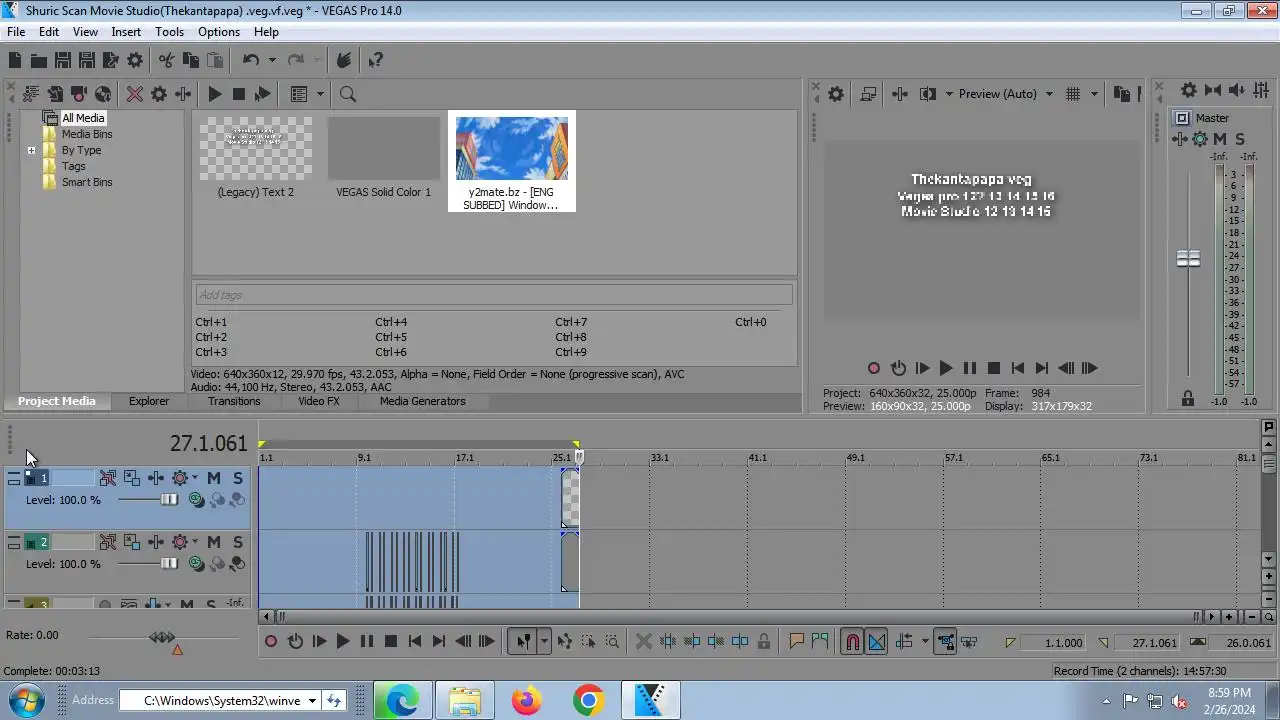This screenshot has width=1280, height=720.
Task: Remove selected media with the red X icon
Action: (x=135, y=94)
